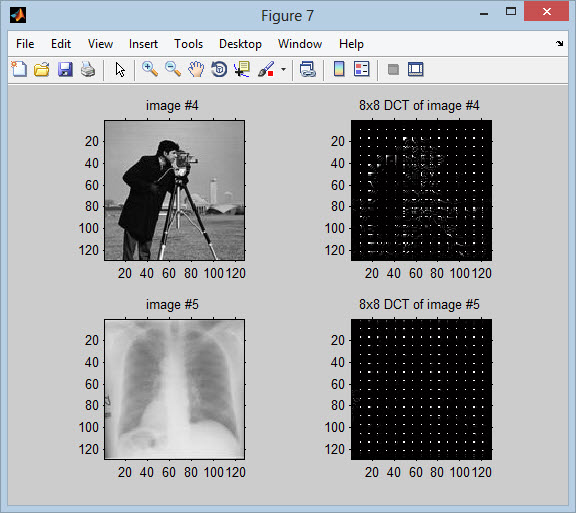Click the Link Plot toolbar button
This screenshot has height=513, width=576.
(307, 69)
